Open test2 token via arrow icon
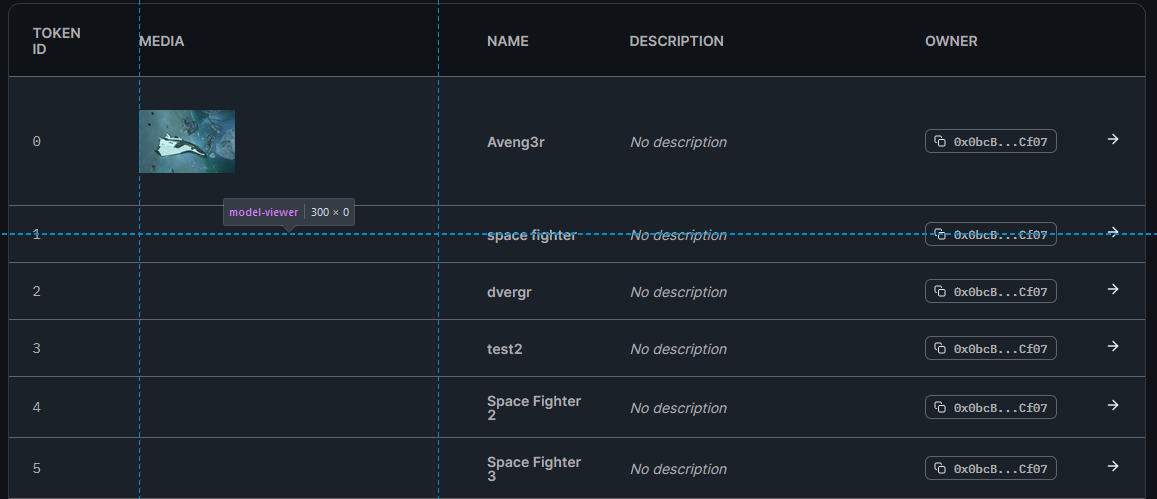The image size is (1157, 499). pos(1113,346)
